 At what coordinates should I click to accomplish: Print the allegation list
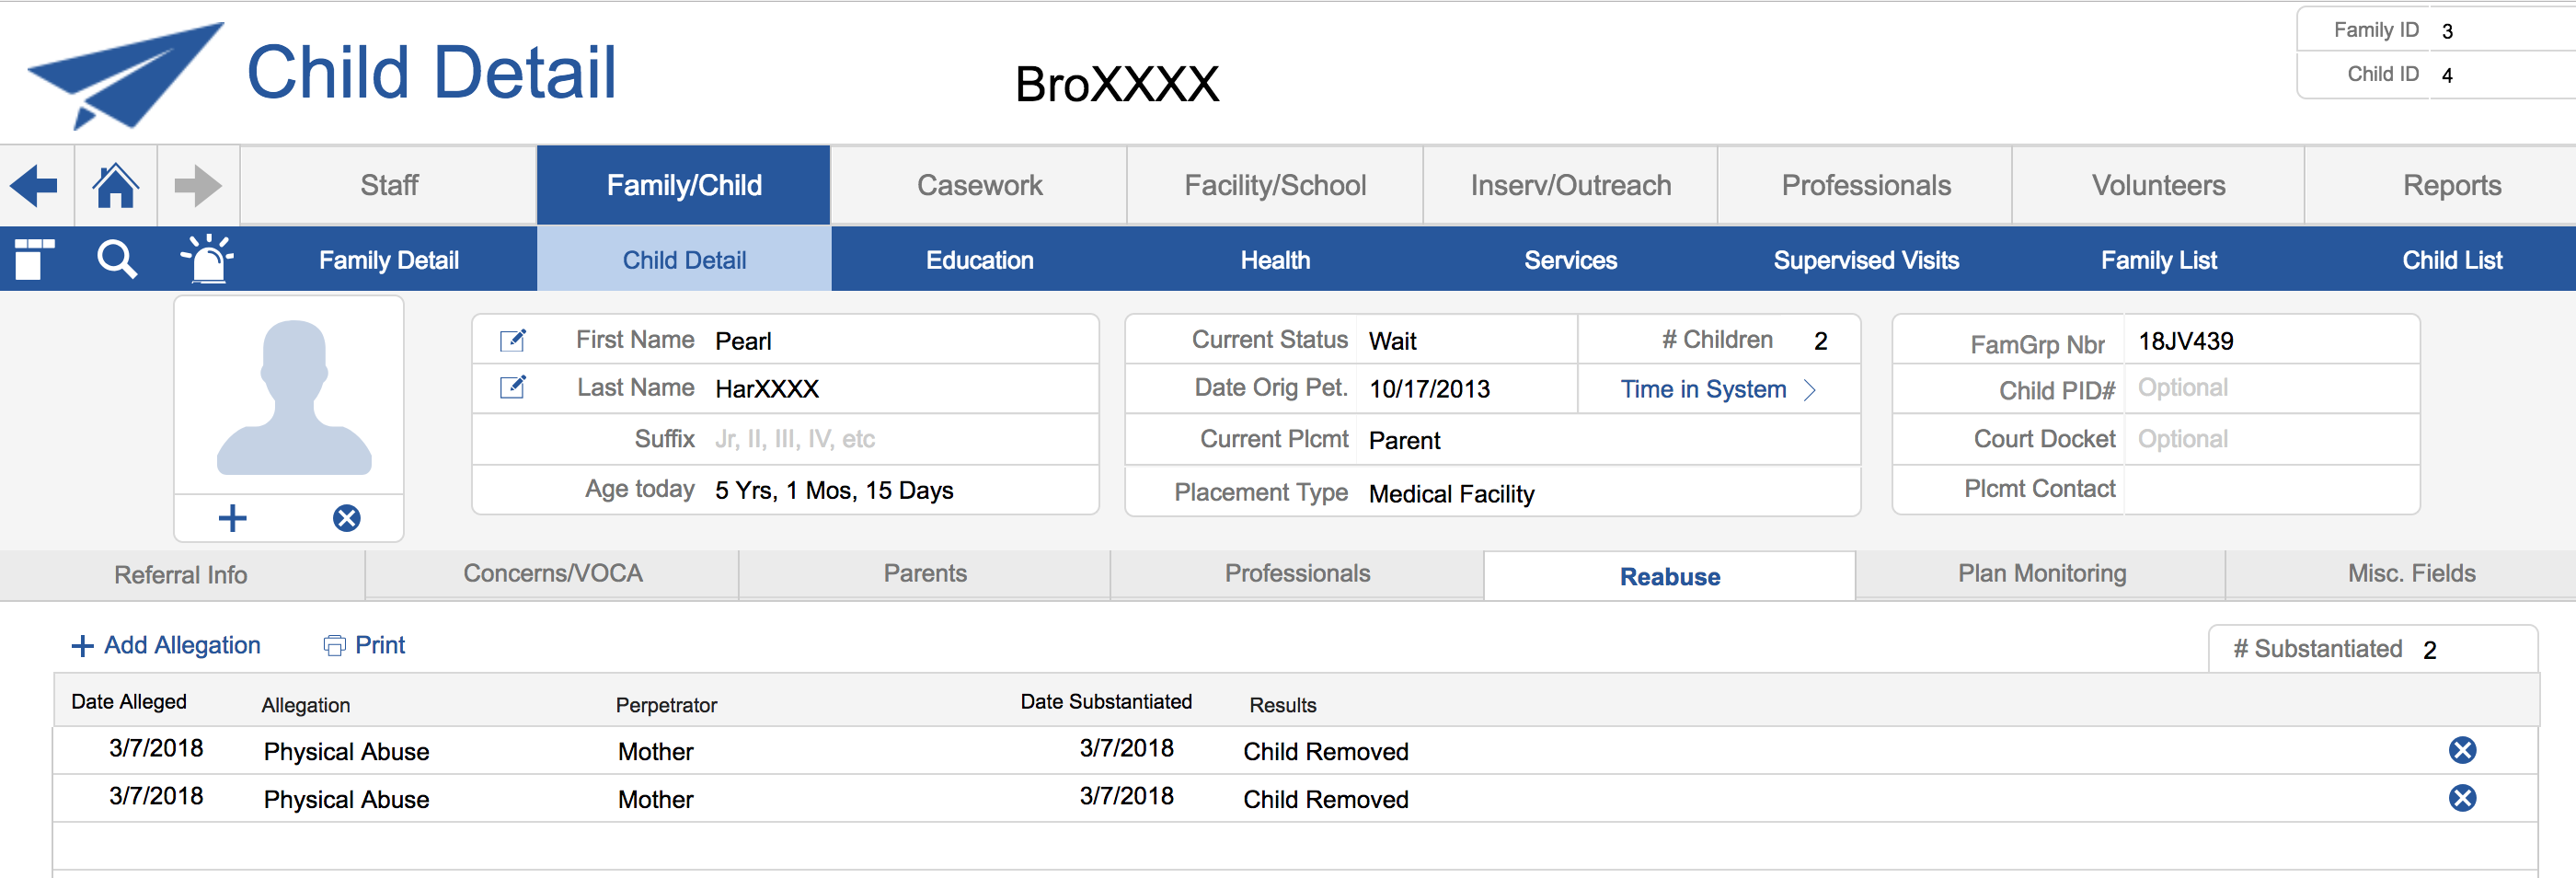365,646
